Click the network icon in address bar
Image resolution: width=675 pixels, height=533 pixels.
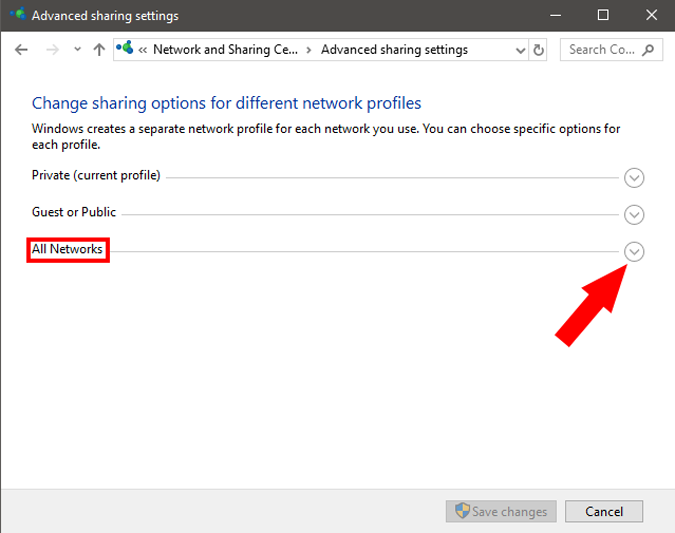tap(126, 49)
